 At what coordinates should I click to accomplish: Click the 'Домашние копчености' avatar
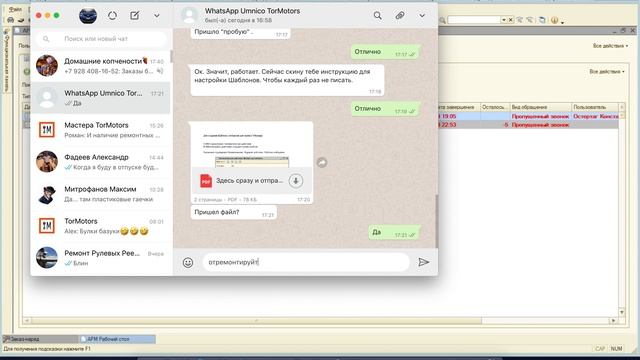[x=47, y=66]
